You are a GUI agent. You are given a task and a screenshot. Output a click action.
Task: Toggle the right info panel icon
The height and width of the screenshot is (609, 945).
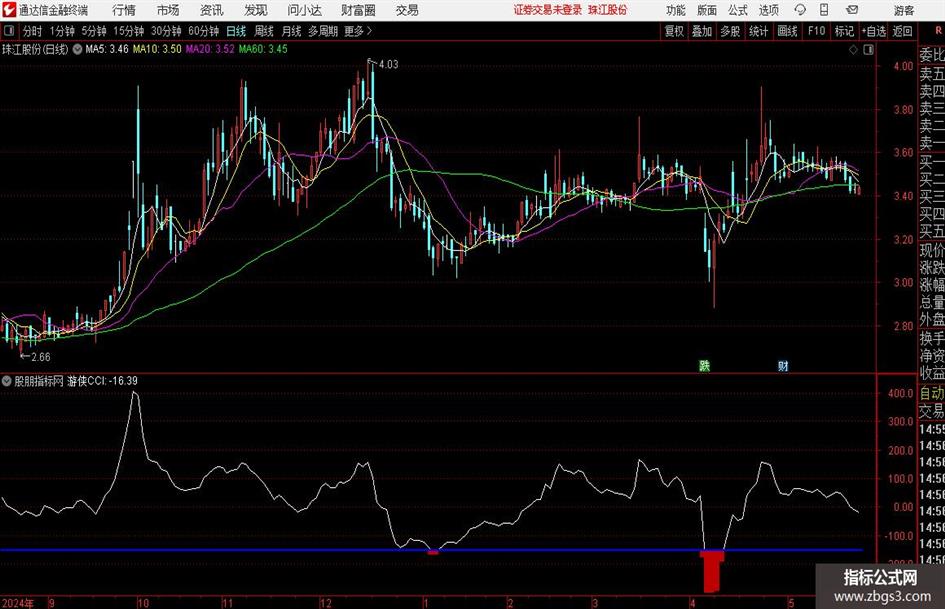coord(868,50)
